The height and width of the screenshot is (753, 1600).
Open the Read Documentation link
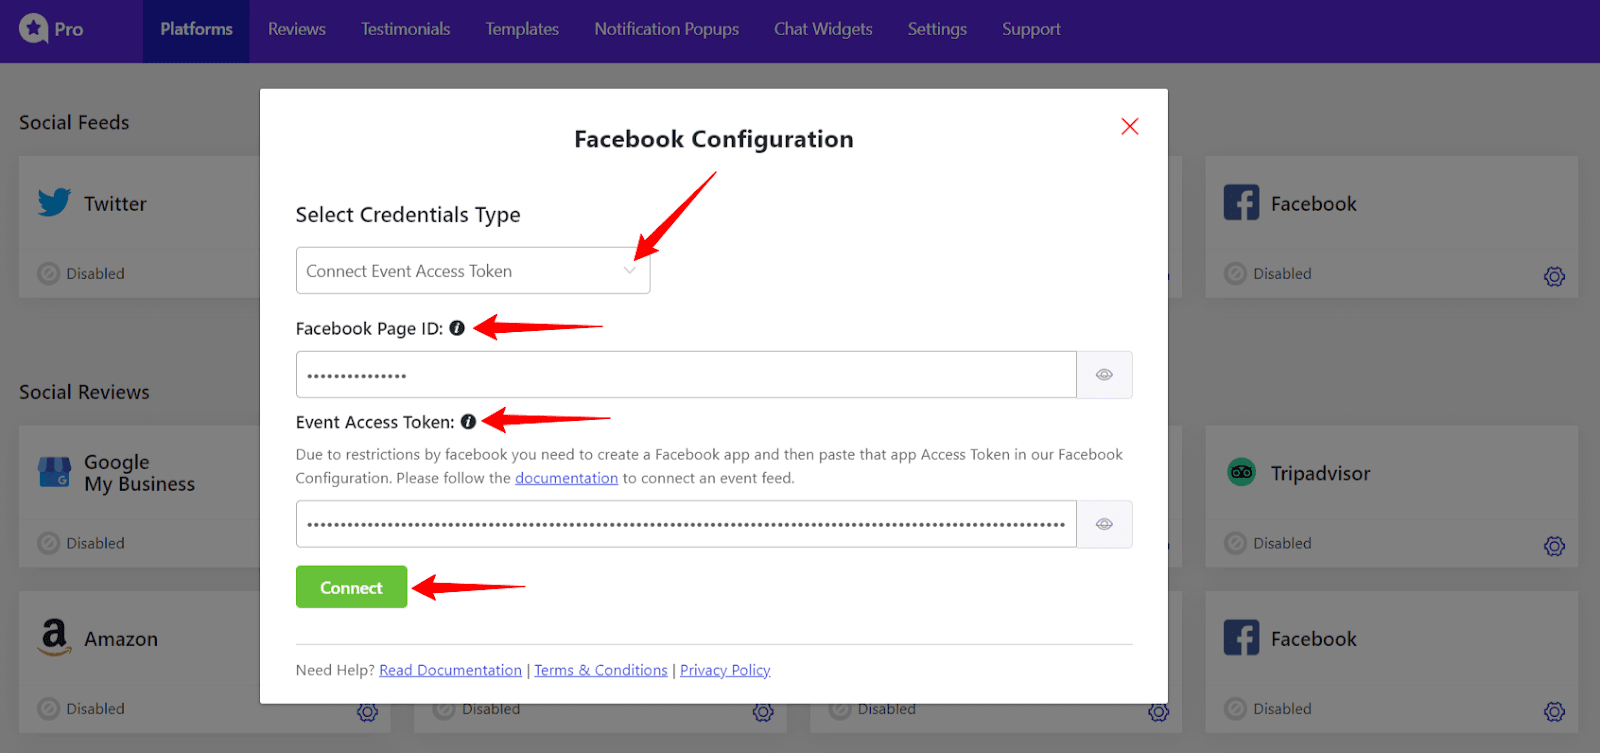[450, 670]
